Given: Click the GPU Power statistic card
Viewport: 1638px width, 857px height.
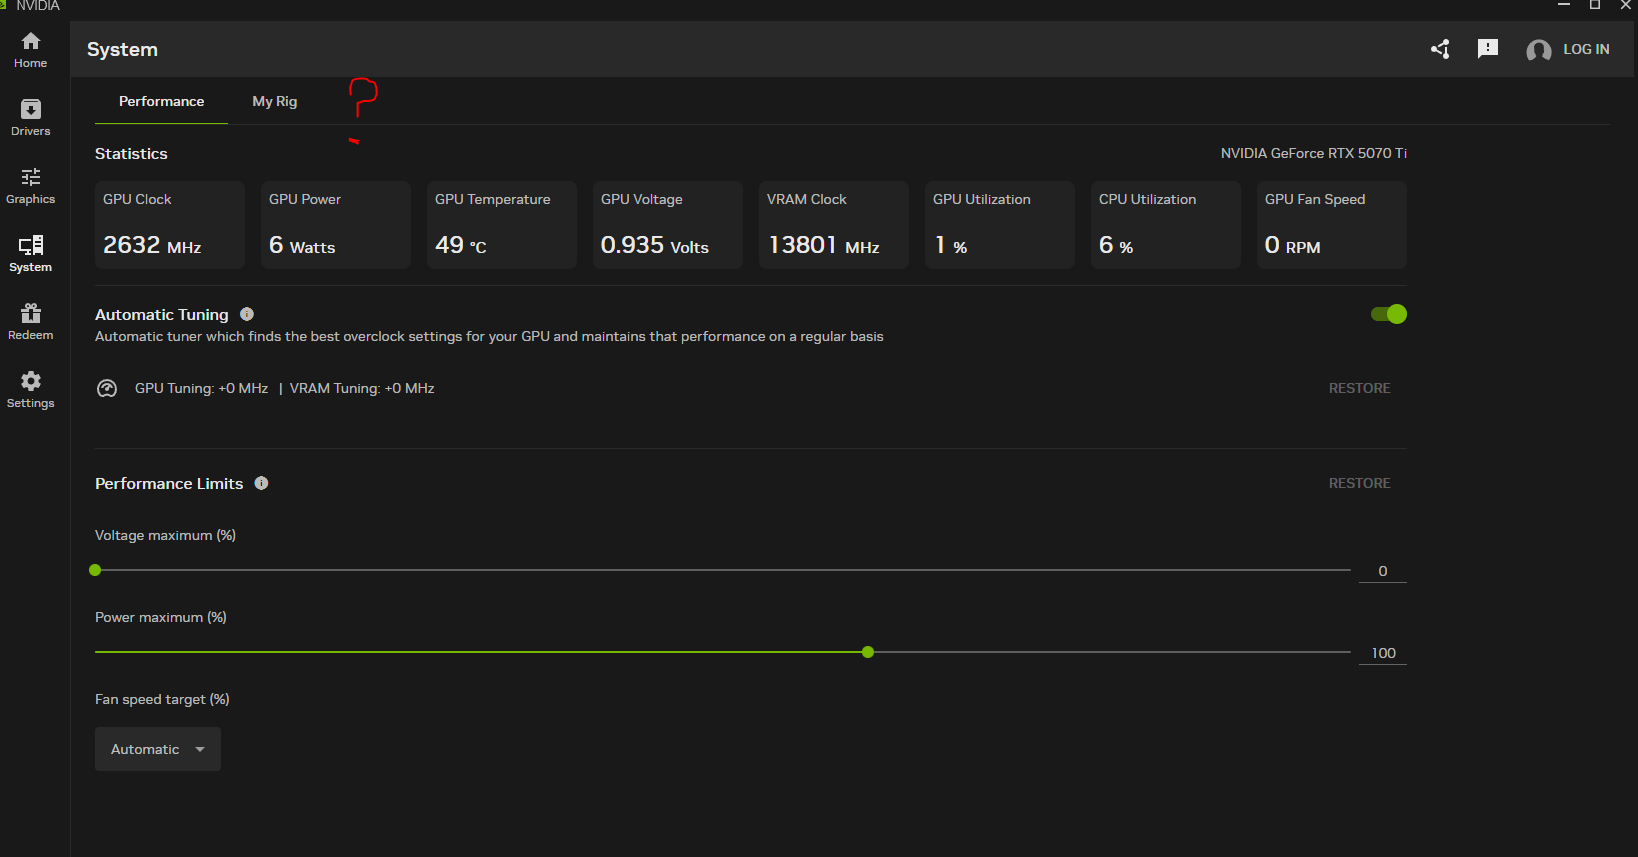Looking at the screenshot, I should (x=336, y=225).
